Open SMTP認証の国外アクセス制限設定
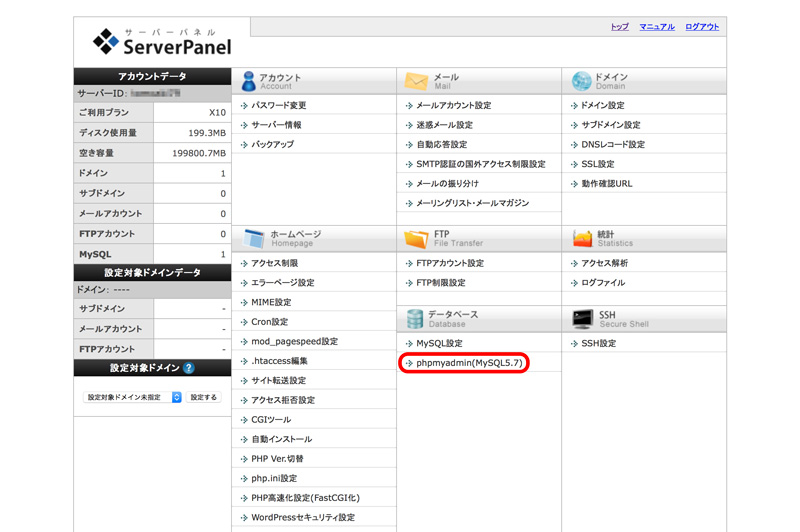Screen dimensions: 800x532 pos(481,164)
